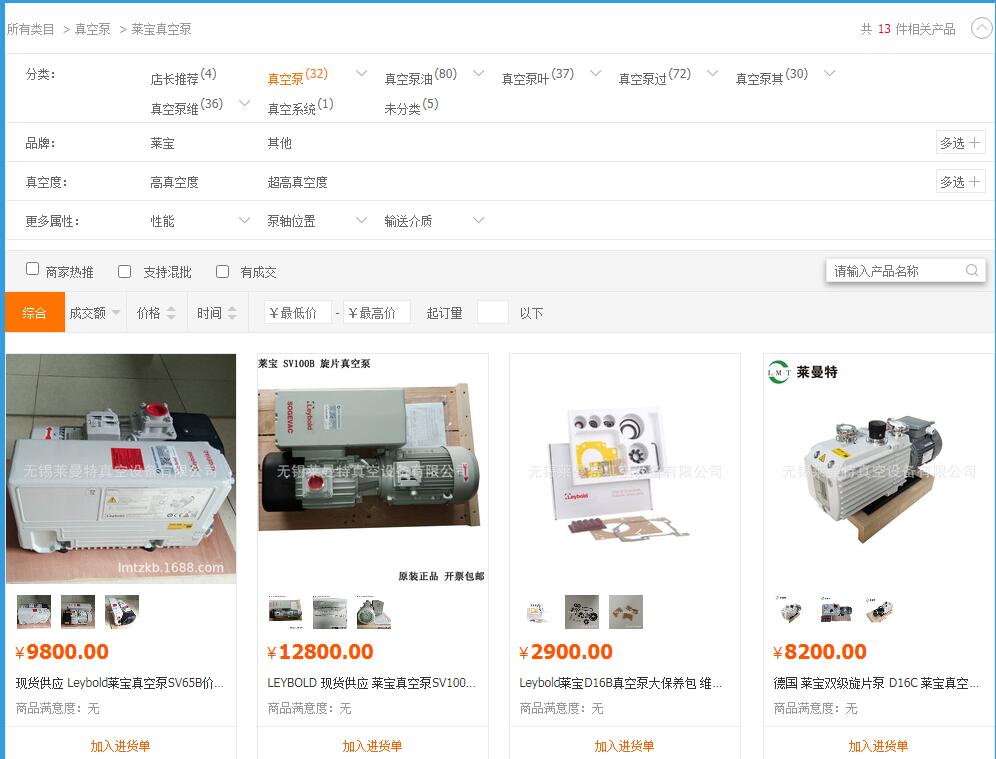This screenshot has width=996, height=759.
Task: Add the ¥8200.00 D16C pump to 进货单
Action: [878, 746]
